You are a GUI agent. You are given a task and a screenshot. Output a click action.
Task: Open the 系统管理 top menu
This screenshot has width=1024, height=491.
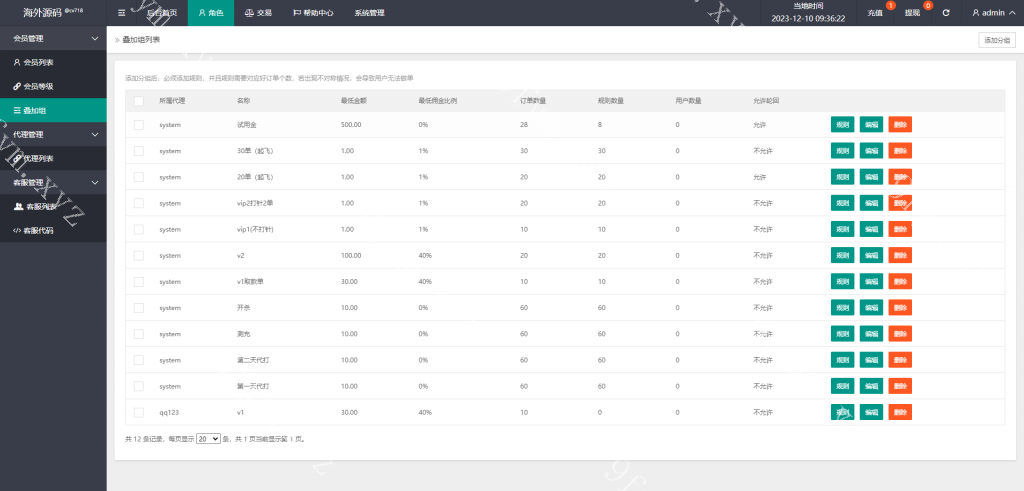[x=369, y=13]
